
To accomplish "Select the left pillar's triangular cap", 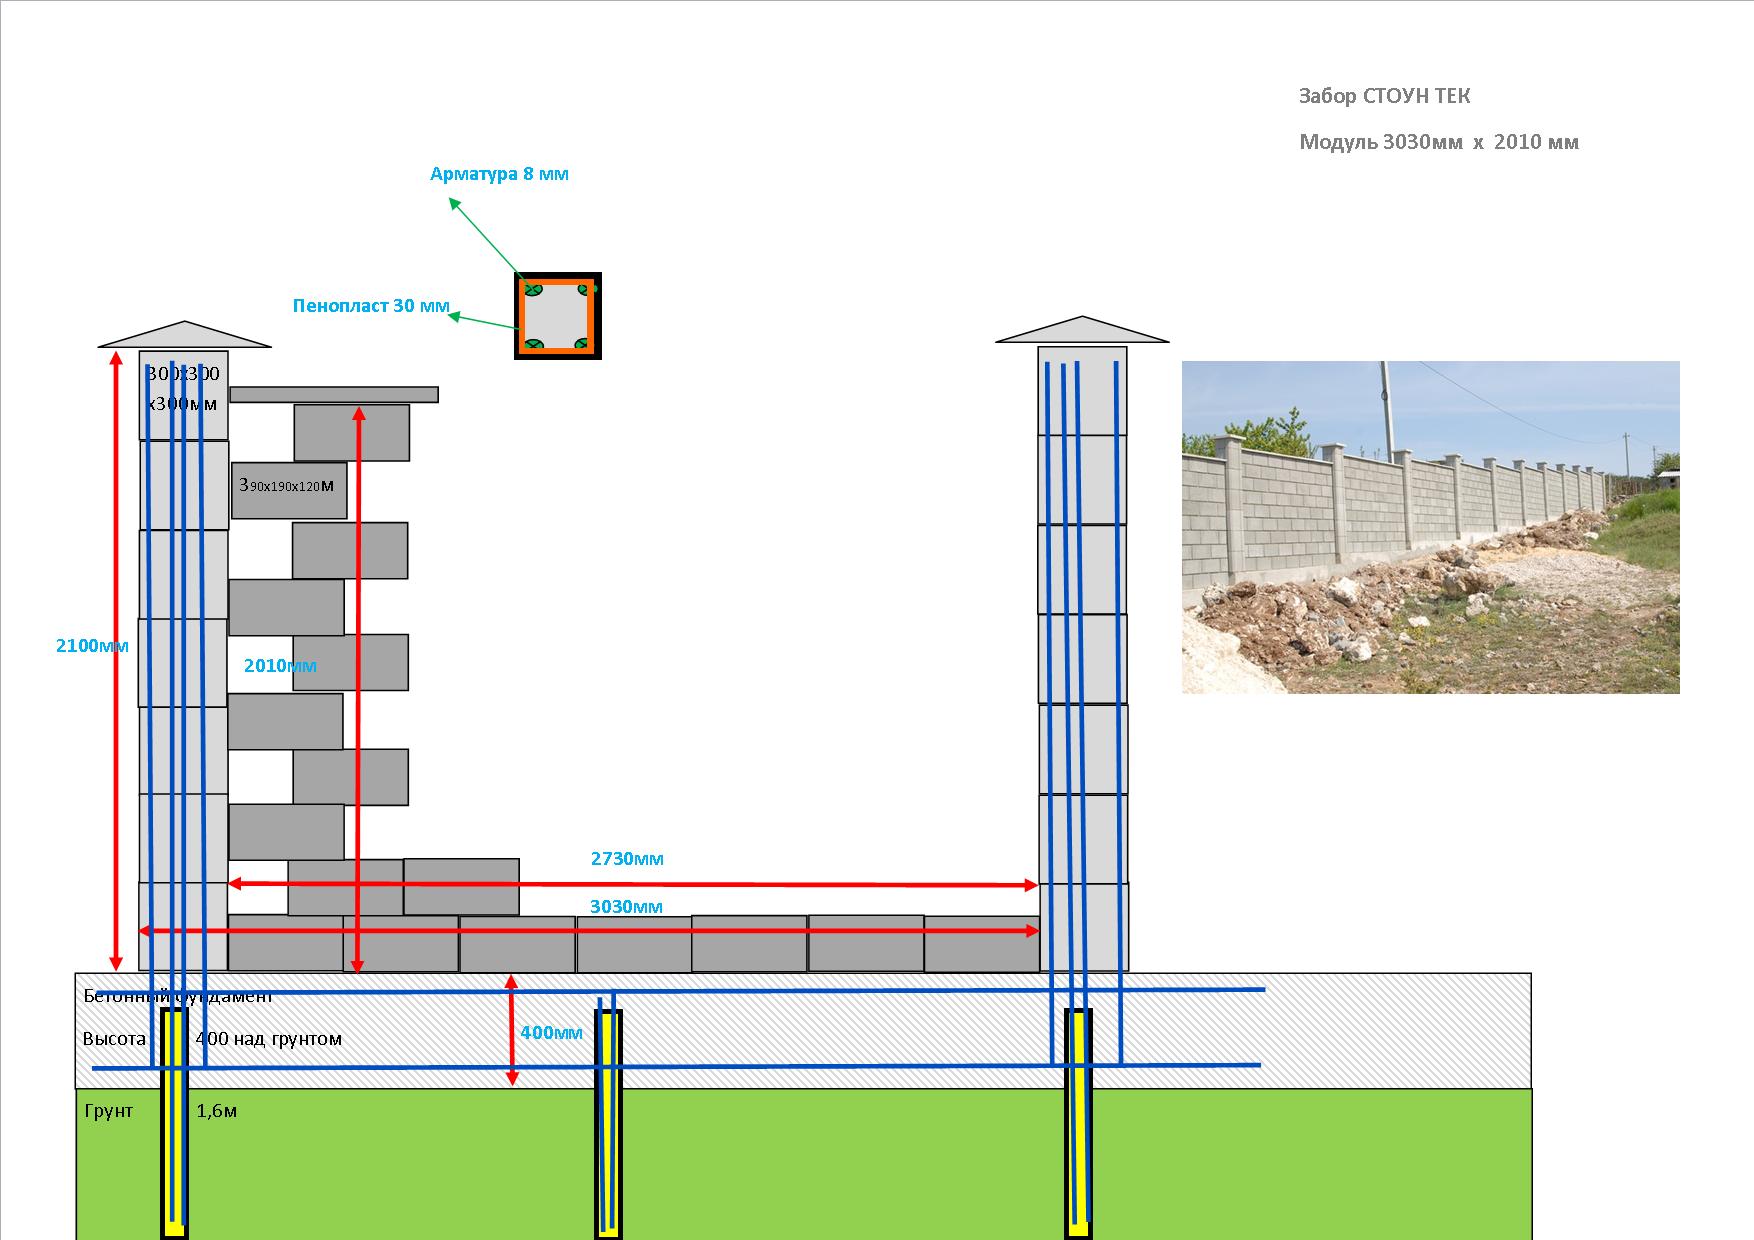I will (184, 335).
